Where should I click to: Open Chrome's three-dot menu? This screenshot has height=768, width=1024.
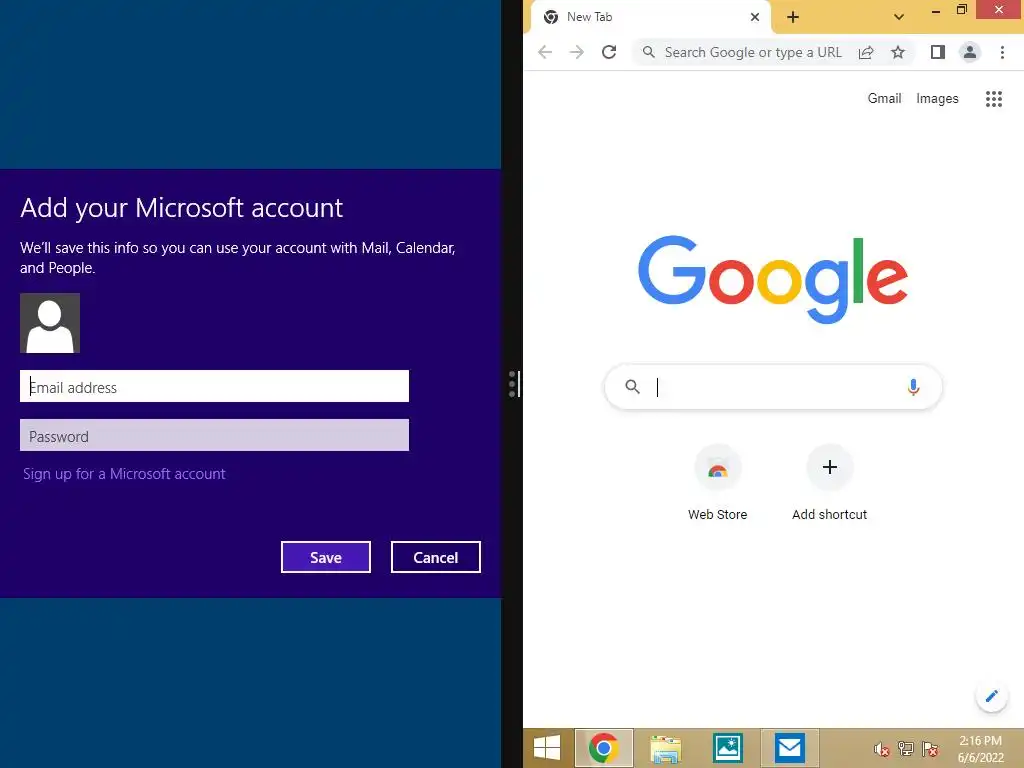tap(1002, 52)
